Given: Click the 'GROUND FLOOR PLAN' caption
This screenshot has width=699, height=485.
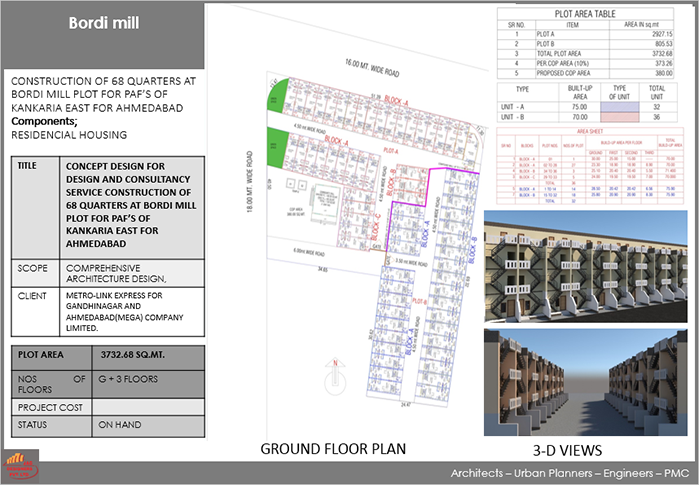Looking at the screenshot, I should [x=333, y=449].
